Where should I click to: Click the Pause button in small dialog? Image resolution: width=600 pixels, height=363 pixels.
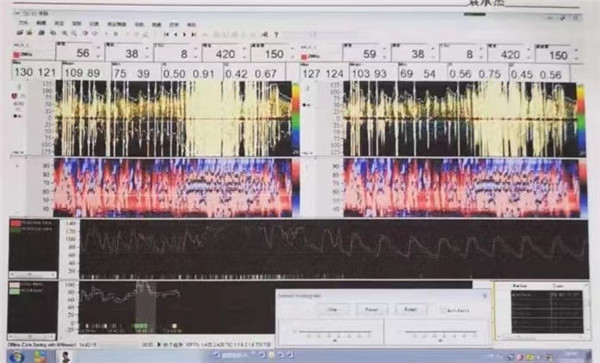coord(372,309)
